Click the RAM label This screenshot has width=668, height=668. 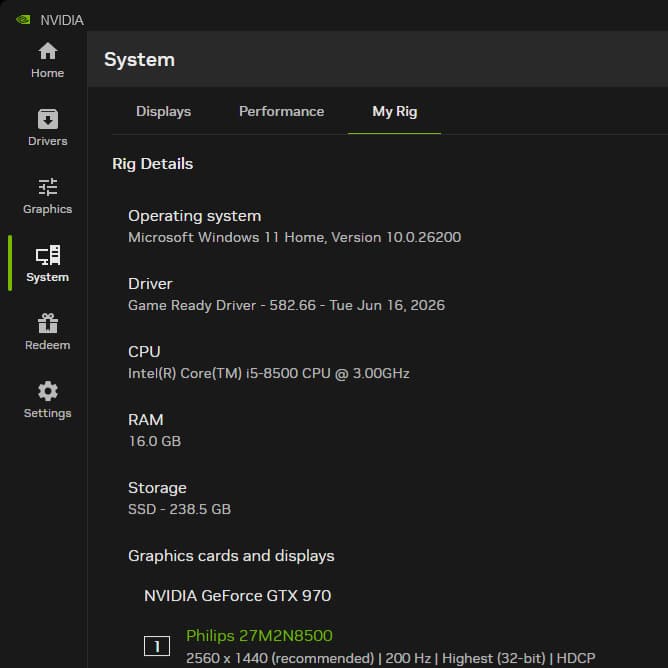pos(145,420)
